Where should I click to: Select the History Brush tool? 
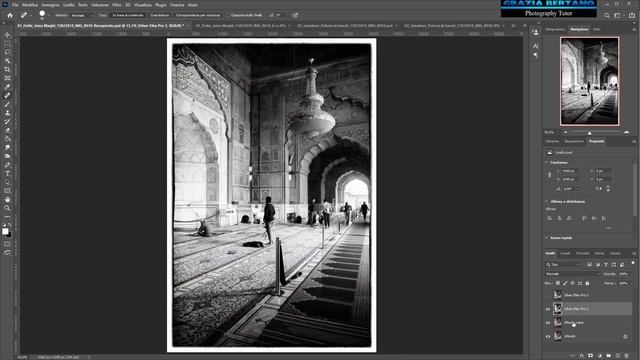[7, 121]
